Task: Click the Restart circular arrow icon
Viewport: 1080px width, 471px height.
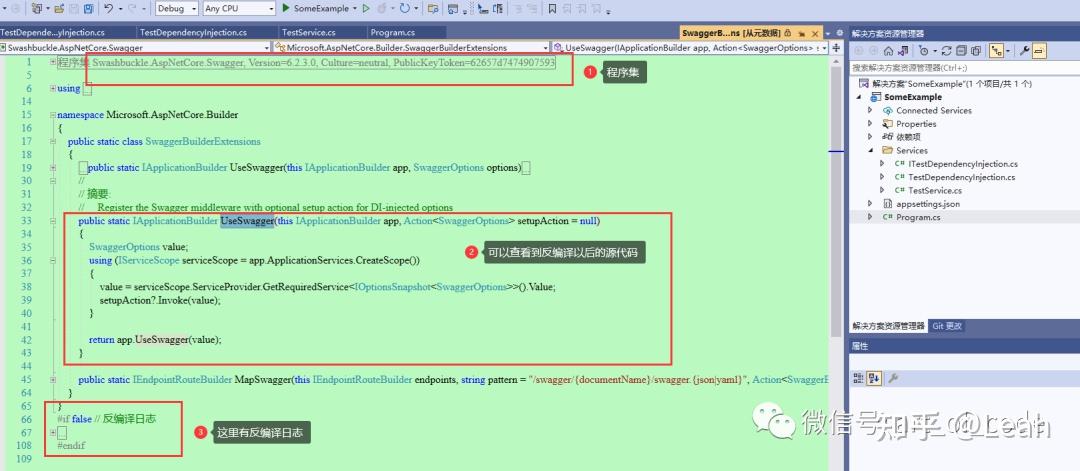Action: pyautogui.click(x=405, y=8)
